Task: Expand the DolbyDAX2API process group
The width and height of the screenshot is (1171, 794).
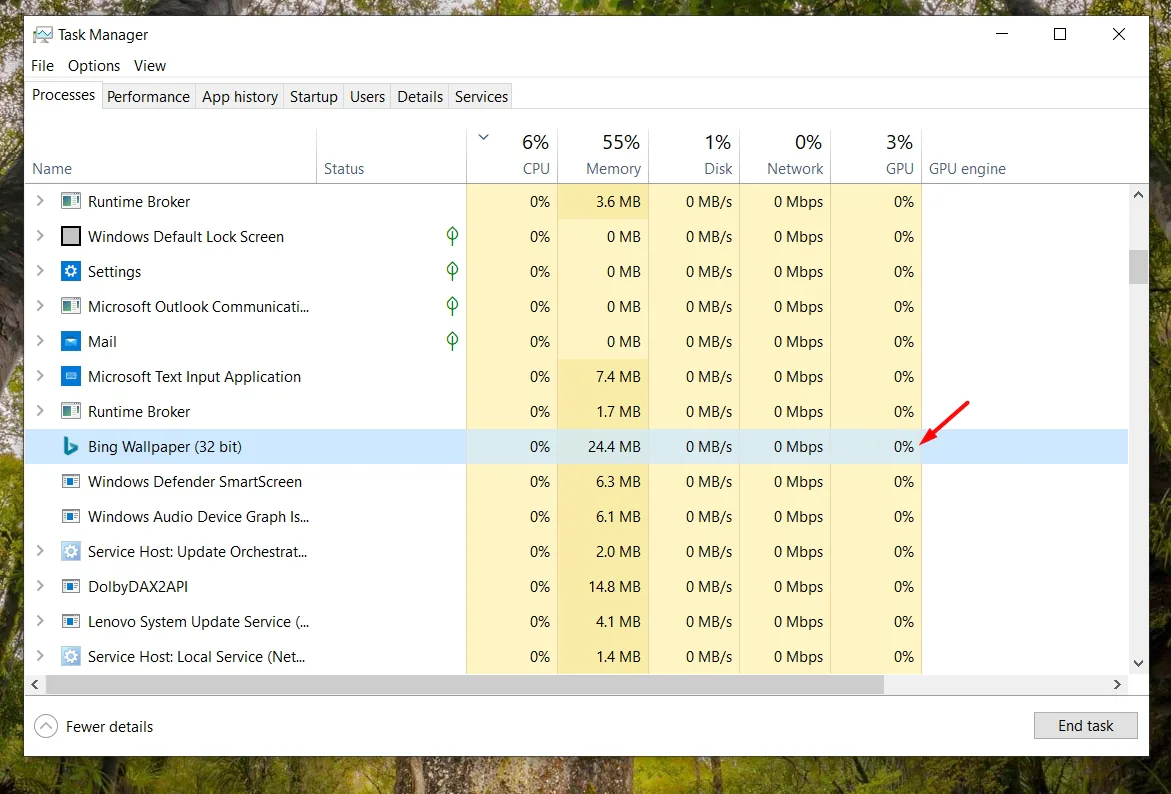Action: [x=40, y=586]
